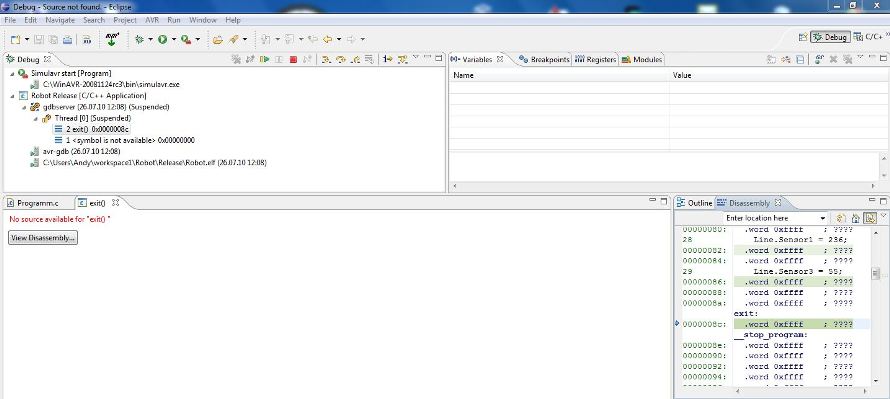
Task: Click Drop to Frame icon
Action: 369,59
